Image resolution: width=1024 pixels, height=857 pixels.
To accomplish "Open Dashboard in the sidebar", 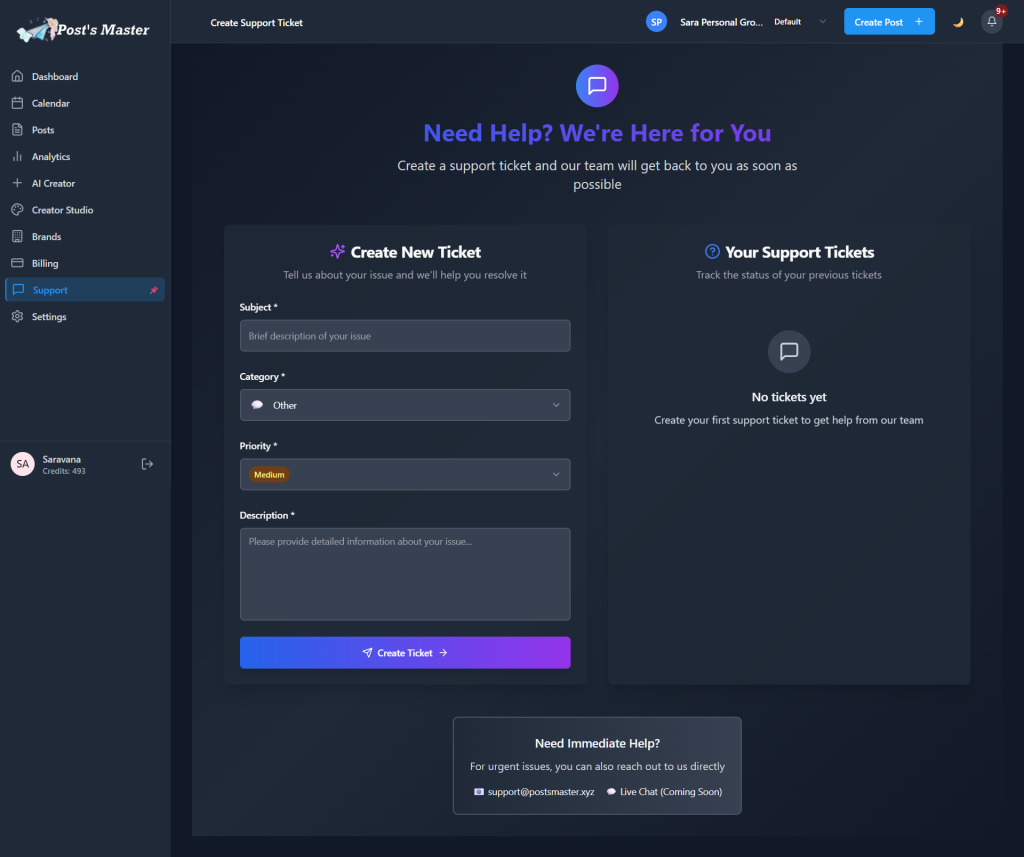I will click(55, 77).
